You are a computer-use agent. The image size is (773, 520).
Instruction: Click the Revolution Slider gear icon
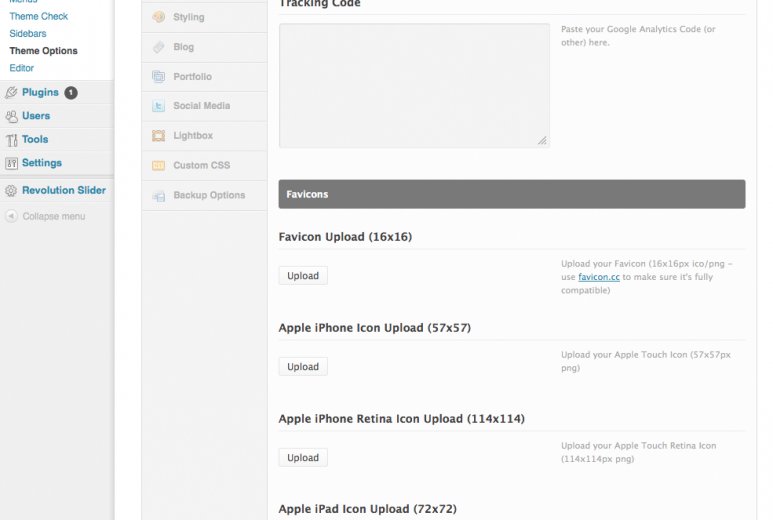[11, 191]
